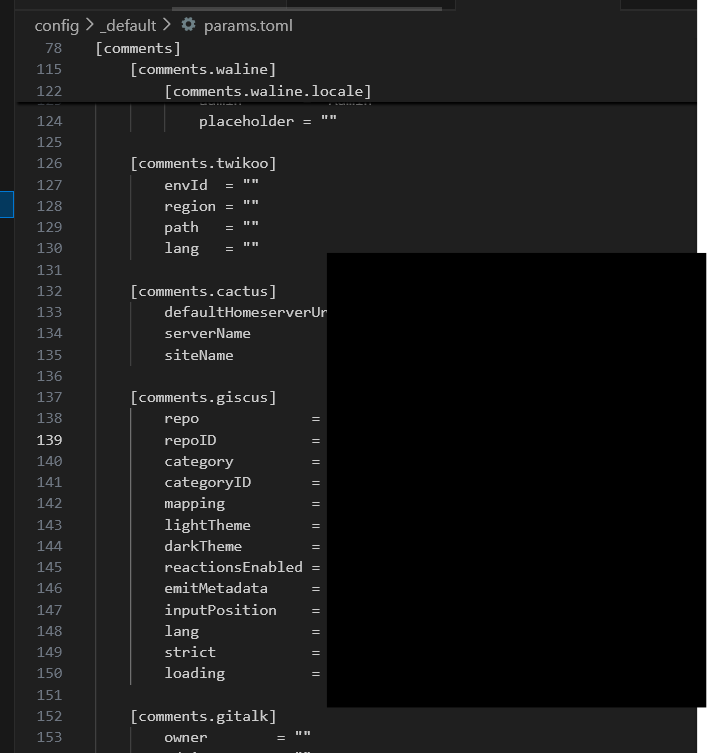Select params.toml in the breadcrumb path
This screenshot has width=707, height=753.
pyautogui.click(x=248, y=26)
